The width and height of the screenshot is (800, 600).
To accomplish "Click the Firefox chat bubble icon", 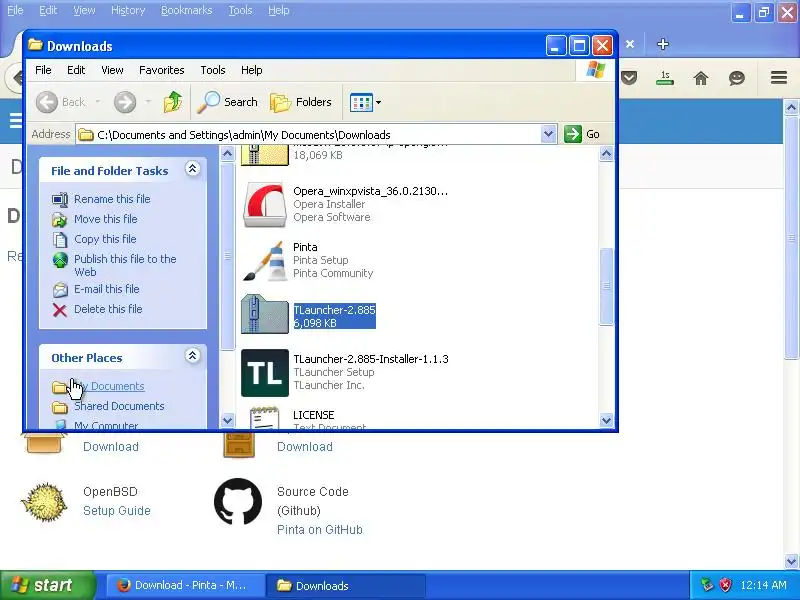I will click(737, 78).
